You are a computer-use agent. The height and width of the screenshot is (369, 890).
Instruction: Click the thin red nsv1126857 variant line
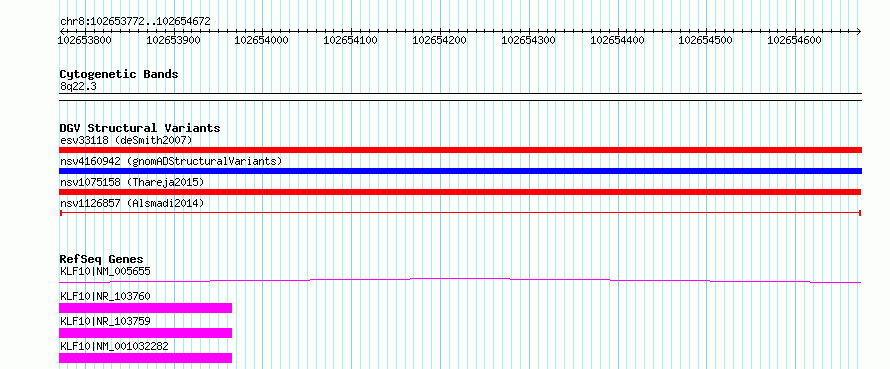pos(460,213)
